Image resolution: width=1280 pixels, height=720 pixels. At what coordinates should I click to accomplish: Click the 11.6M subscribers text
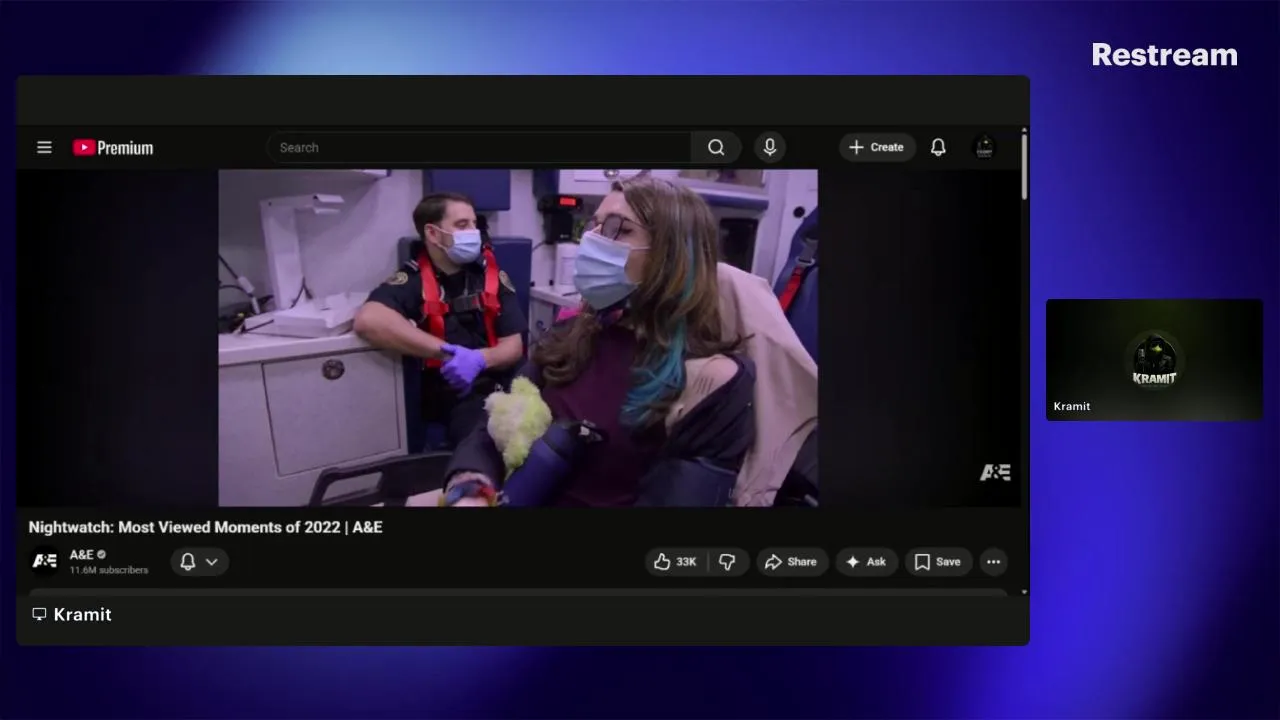[108, 570]
